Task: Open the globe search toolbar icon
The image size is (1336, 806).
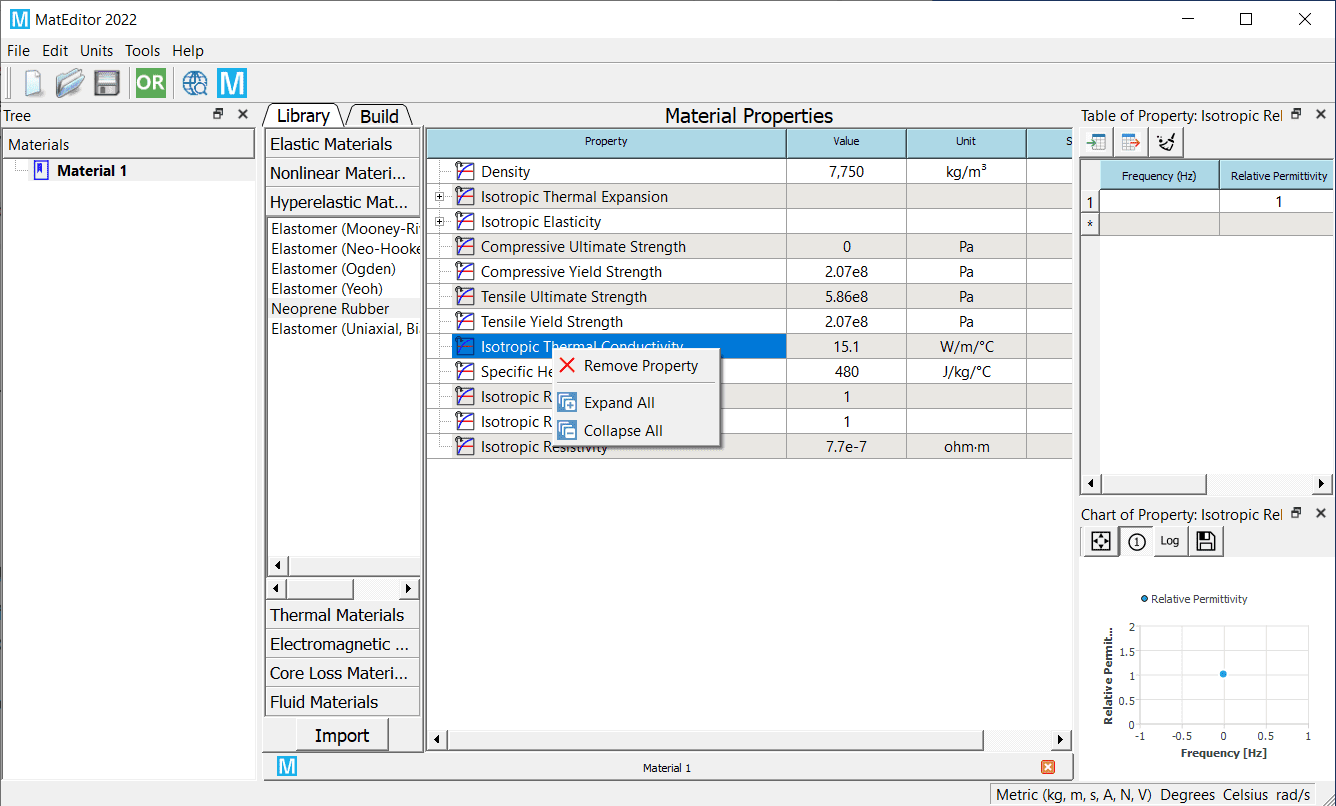Action: pos(195,83)
